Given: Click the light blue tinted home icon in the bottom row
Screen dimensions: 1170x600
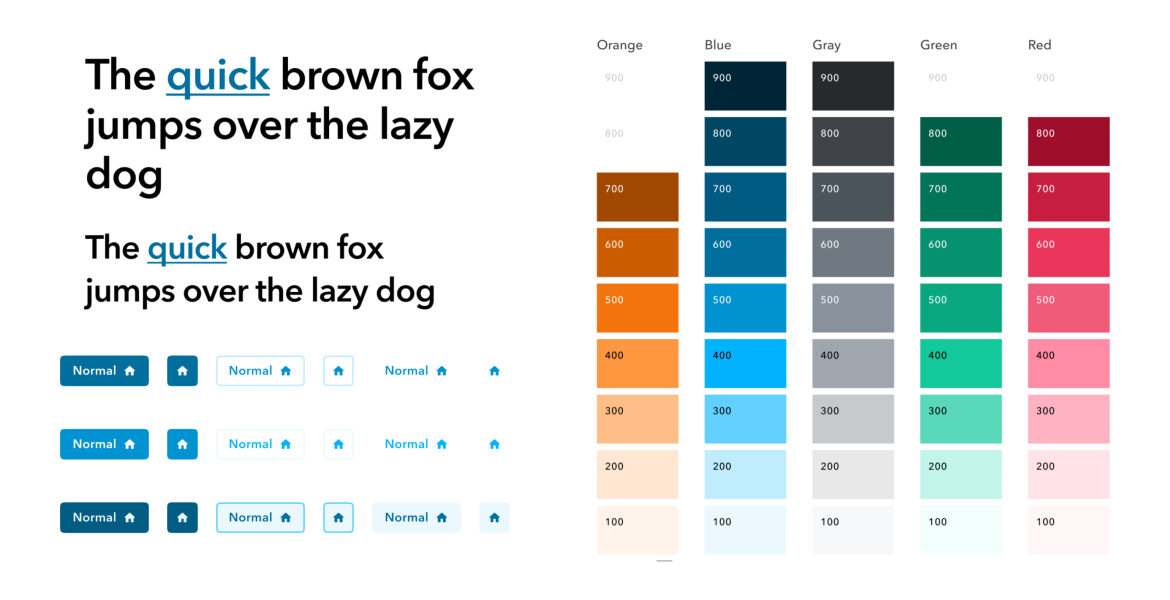Looking at the screenshot, I should point(494,518).
